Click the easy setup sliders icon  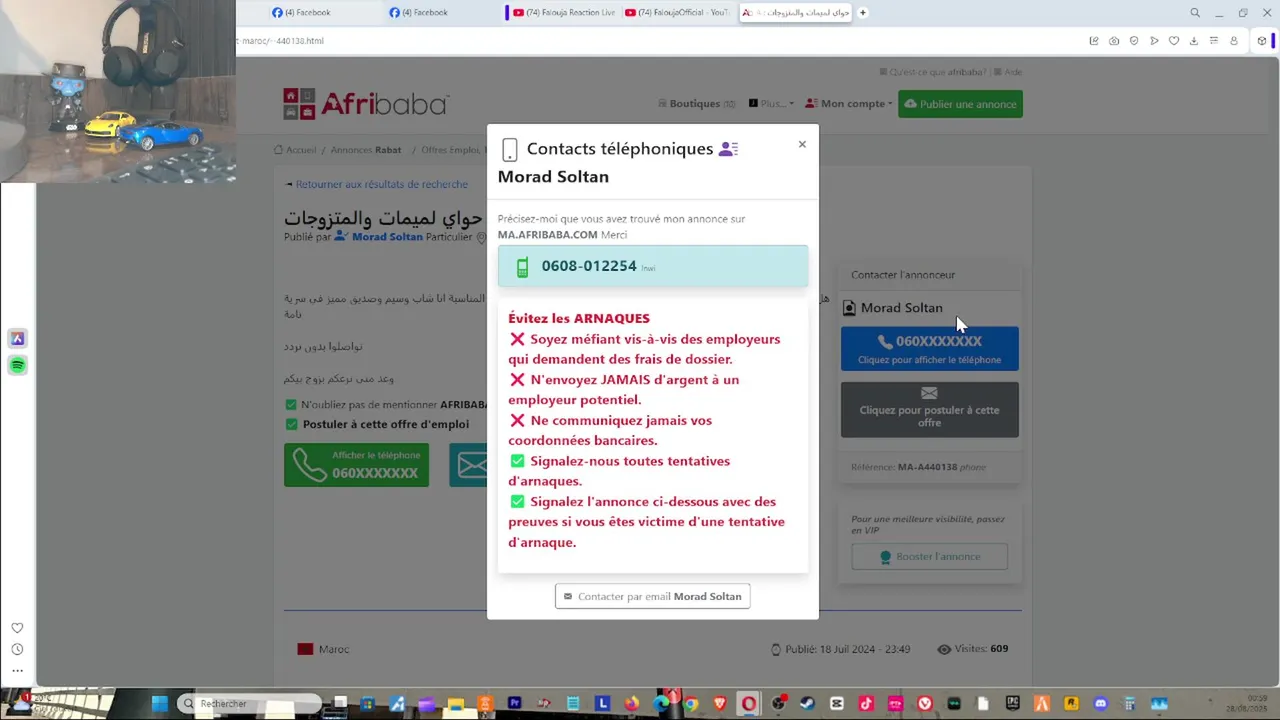click(1214, 41)
